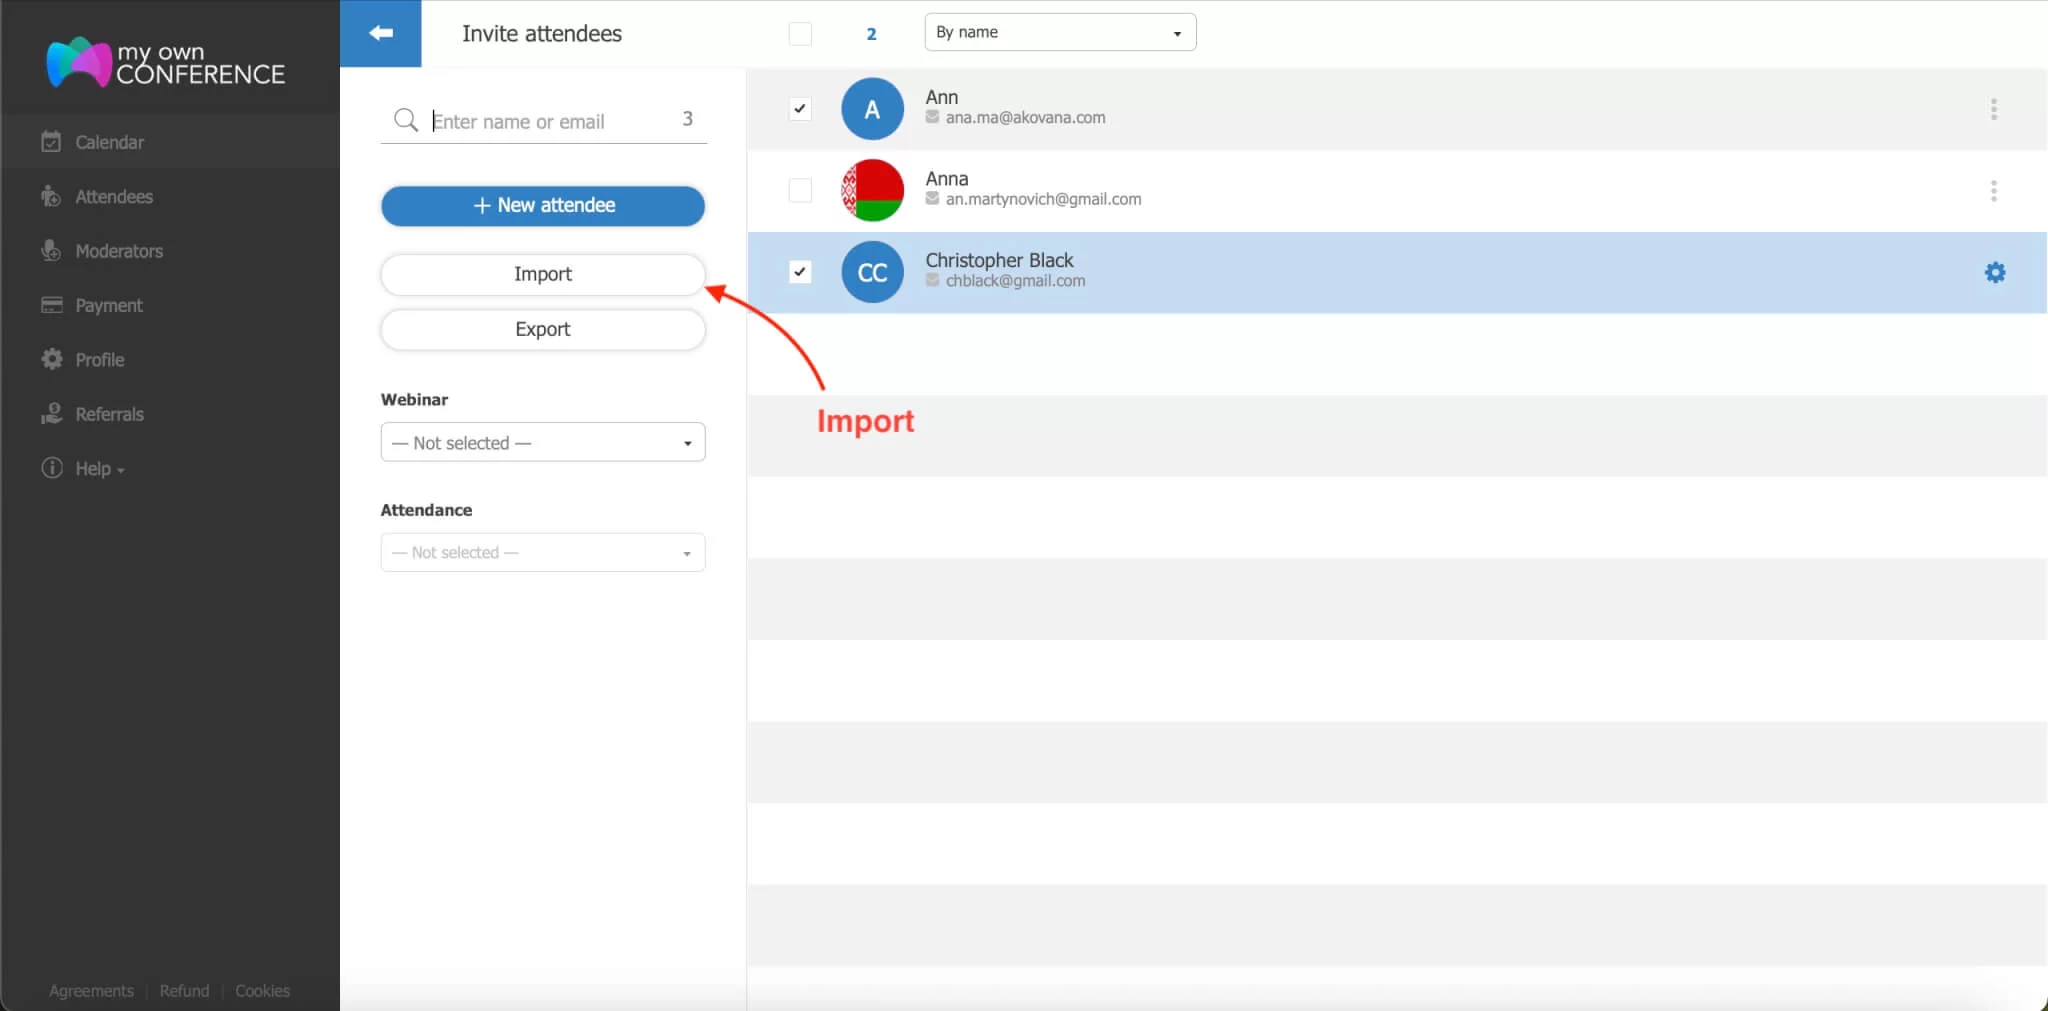Uncheck the checkbox for Christopher Black
Viewport: 2048px width, 1011px height.
(800, 272)
